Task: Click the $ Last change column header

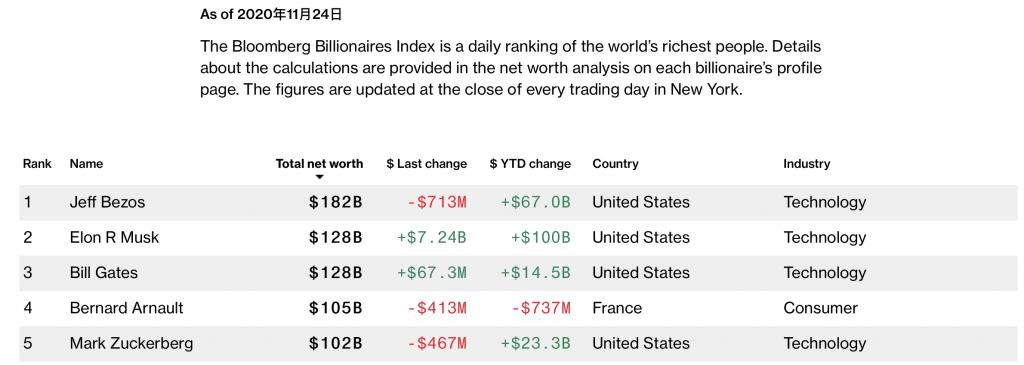Action: 426,163
